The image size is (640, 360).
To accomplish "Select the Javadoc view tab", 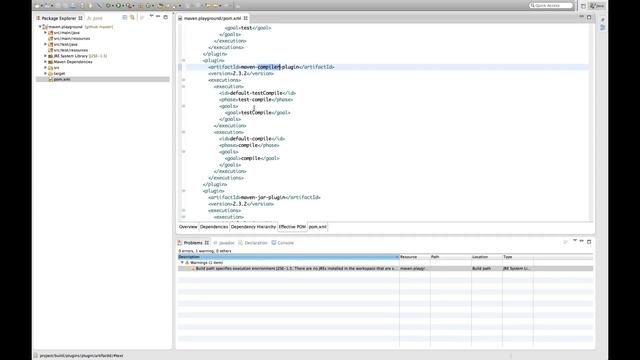I will (x=224, y=242).
